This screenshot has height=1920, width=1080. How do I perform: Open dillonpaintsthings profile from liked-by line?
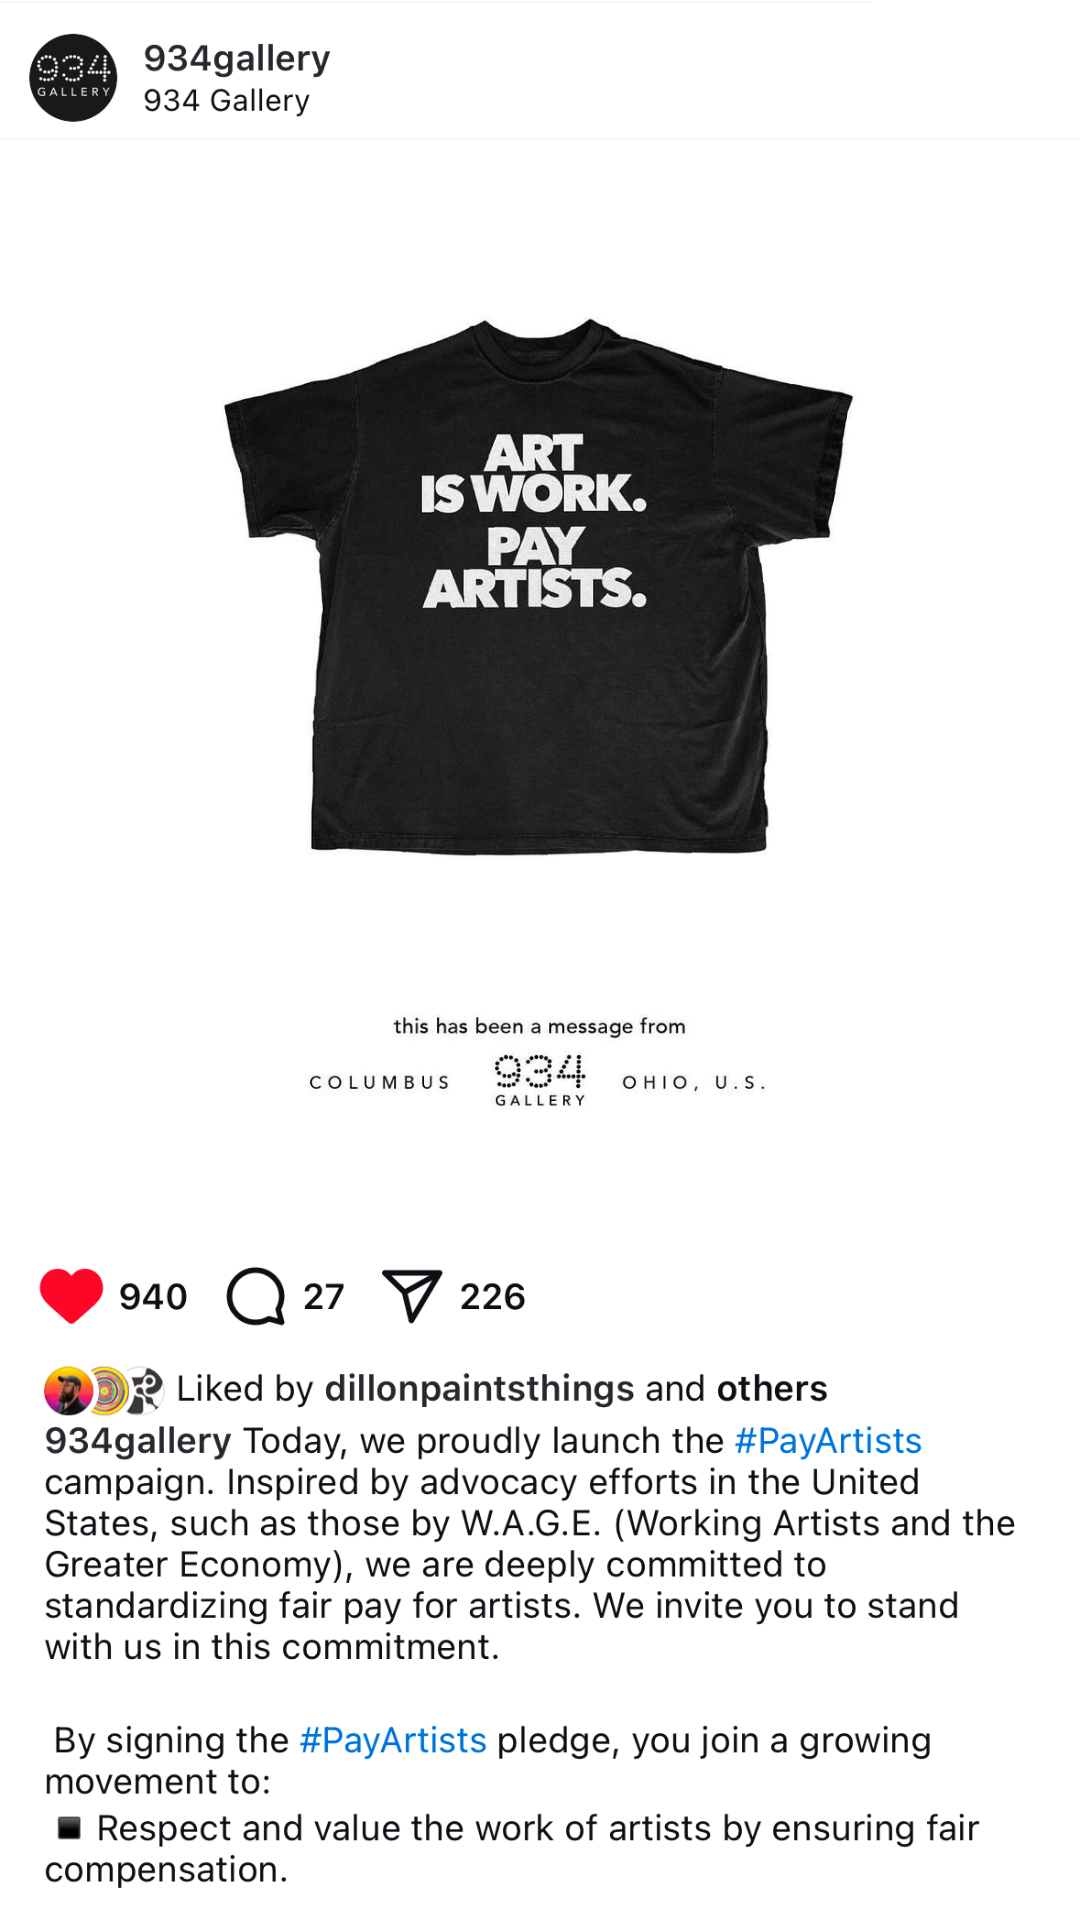[x=480, y=1389]
